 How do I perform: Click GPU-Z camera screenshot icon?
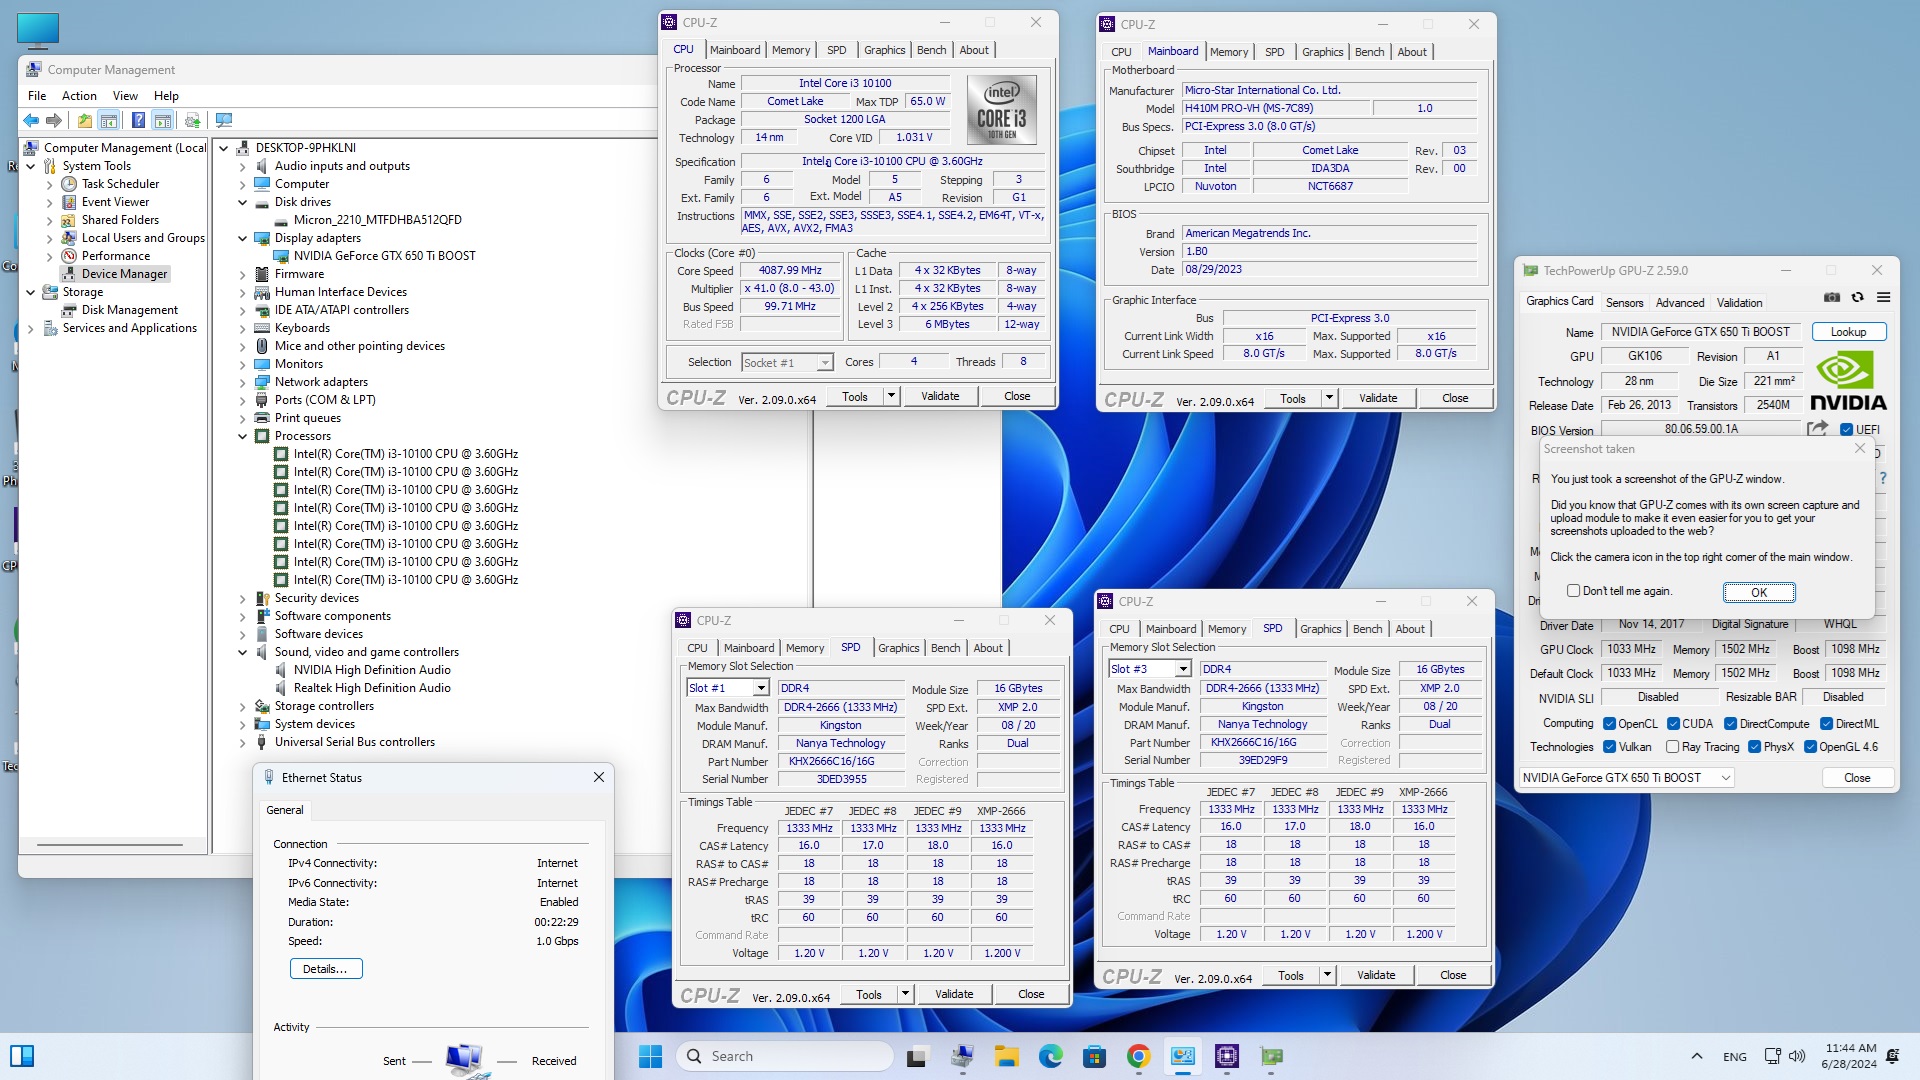click(1832, 298)
